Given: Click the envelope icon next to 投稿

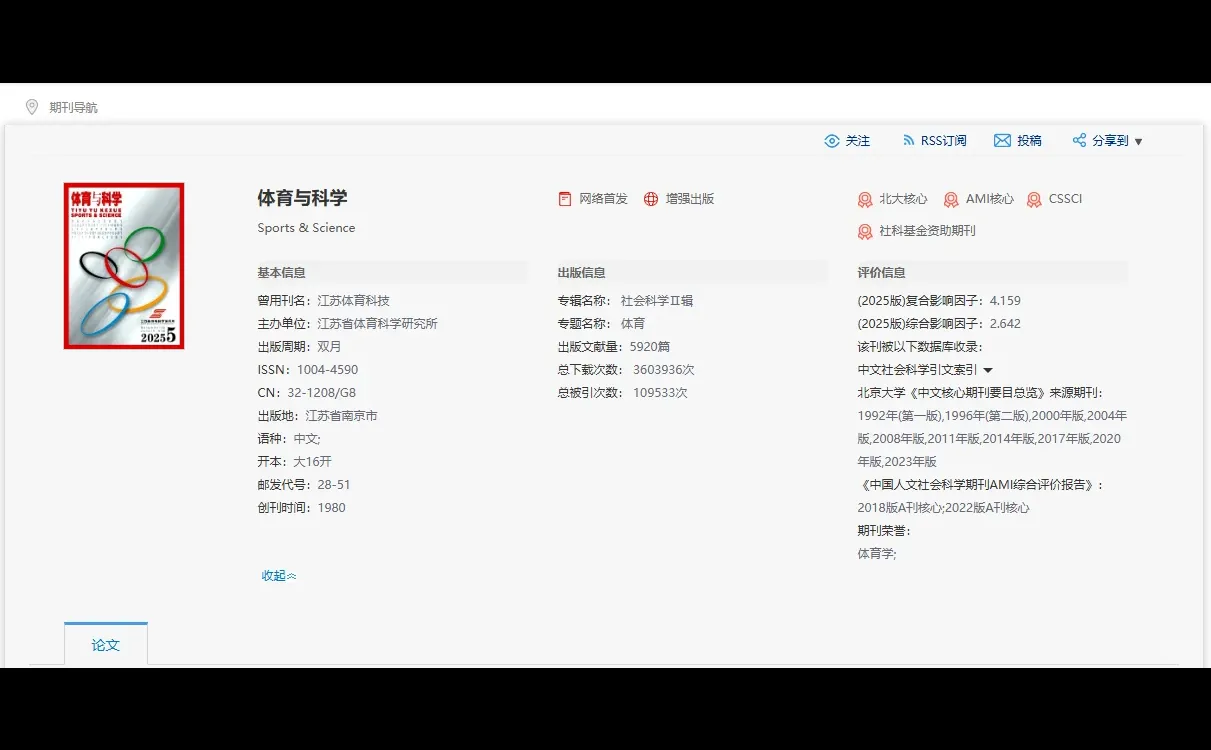Looking at the screenshot, I should (x=1002, y=140).
